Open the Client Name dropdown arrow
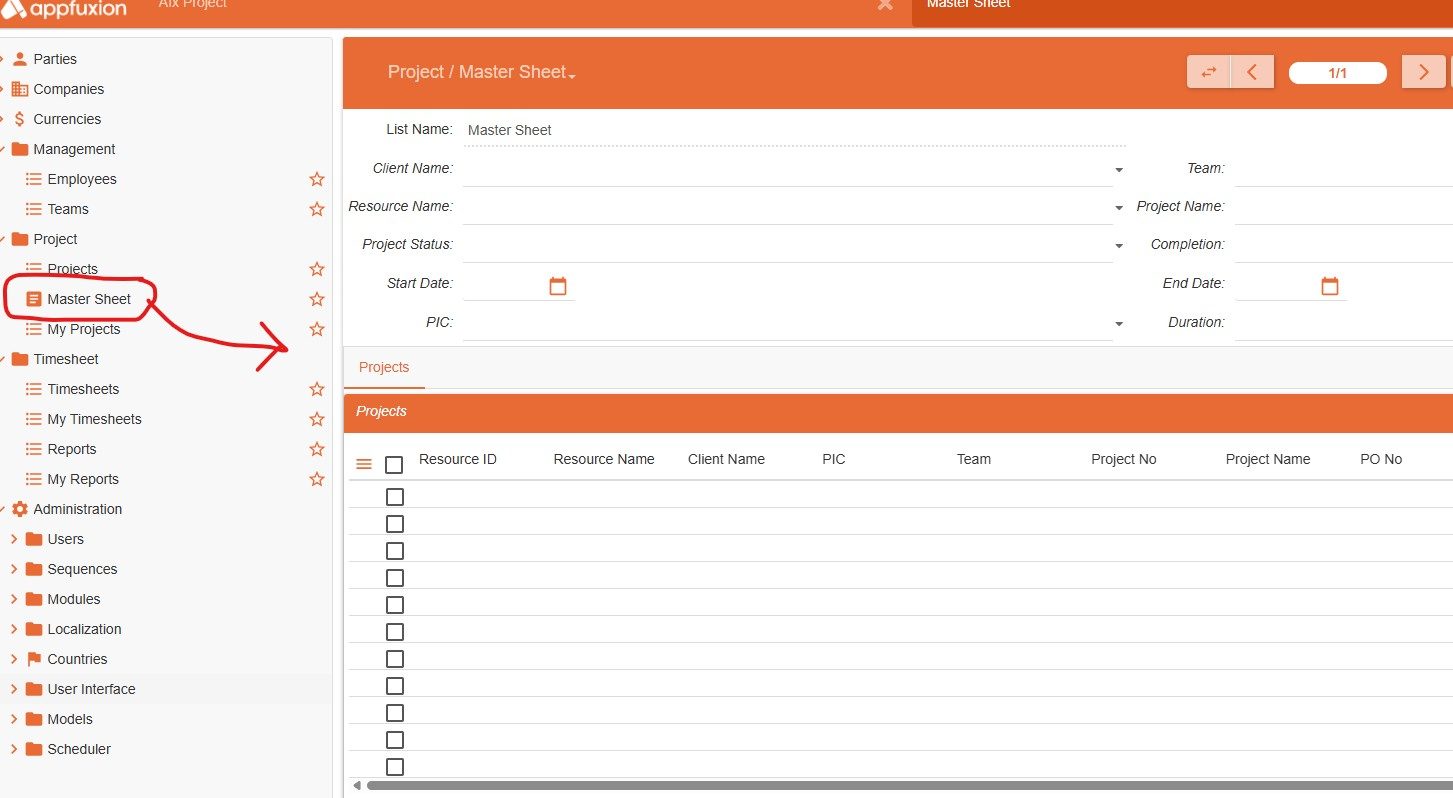The image size is (1453, 798). 1119,171
